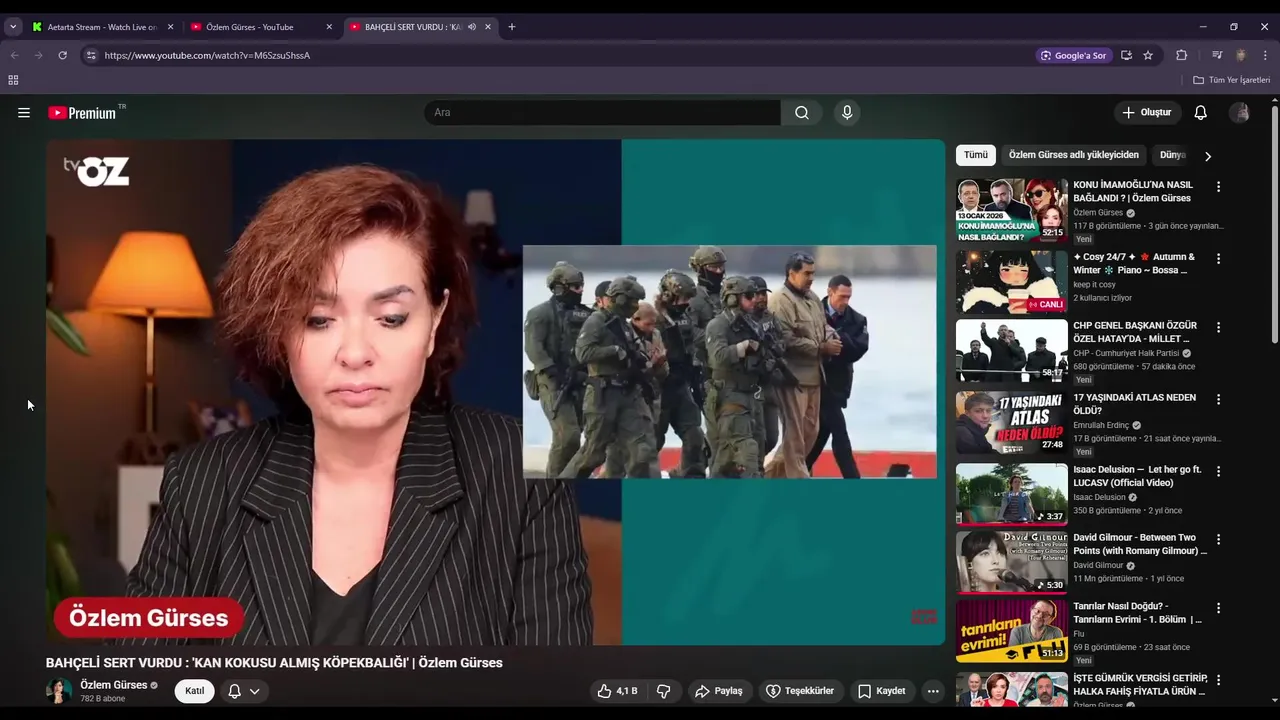Screen dimensions: 1280x720
Task: Select the Dünya filter chip
Action: (1172, 155)
